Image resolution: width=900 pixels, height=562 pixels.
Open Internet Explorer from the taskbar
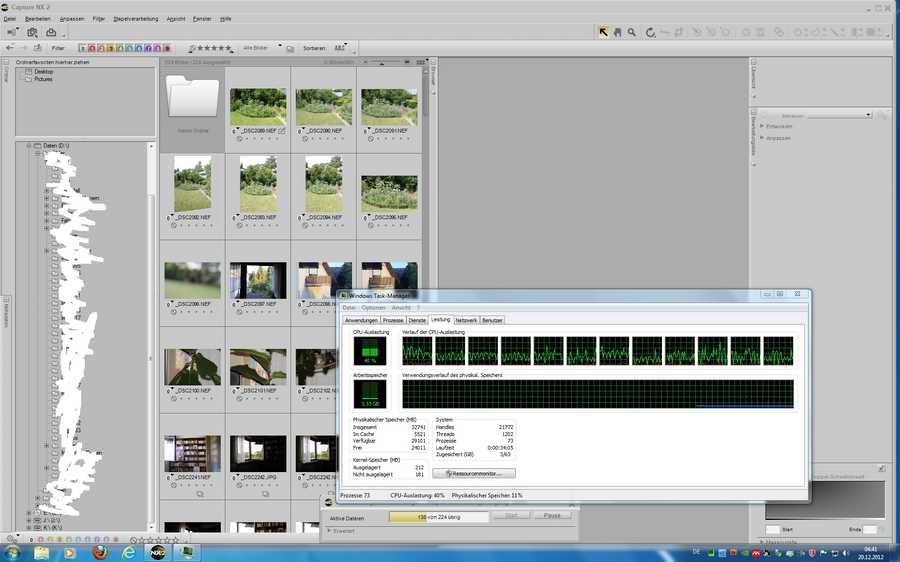pyautogui.click(x=129, y=553)
